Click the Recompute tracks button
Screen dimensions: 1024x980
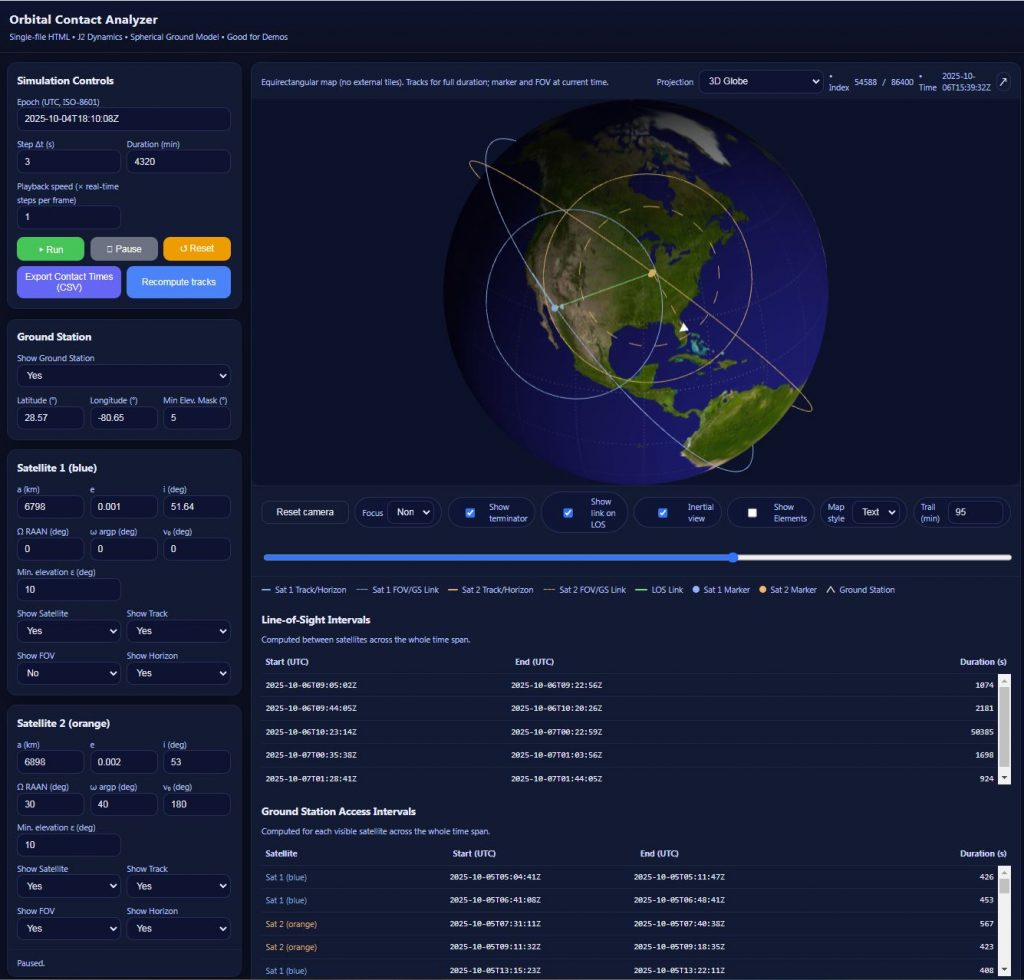click(178, 282)
